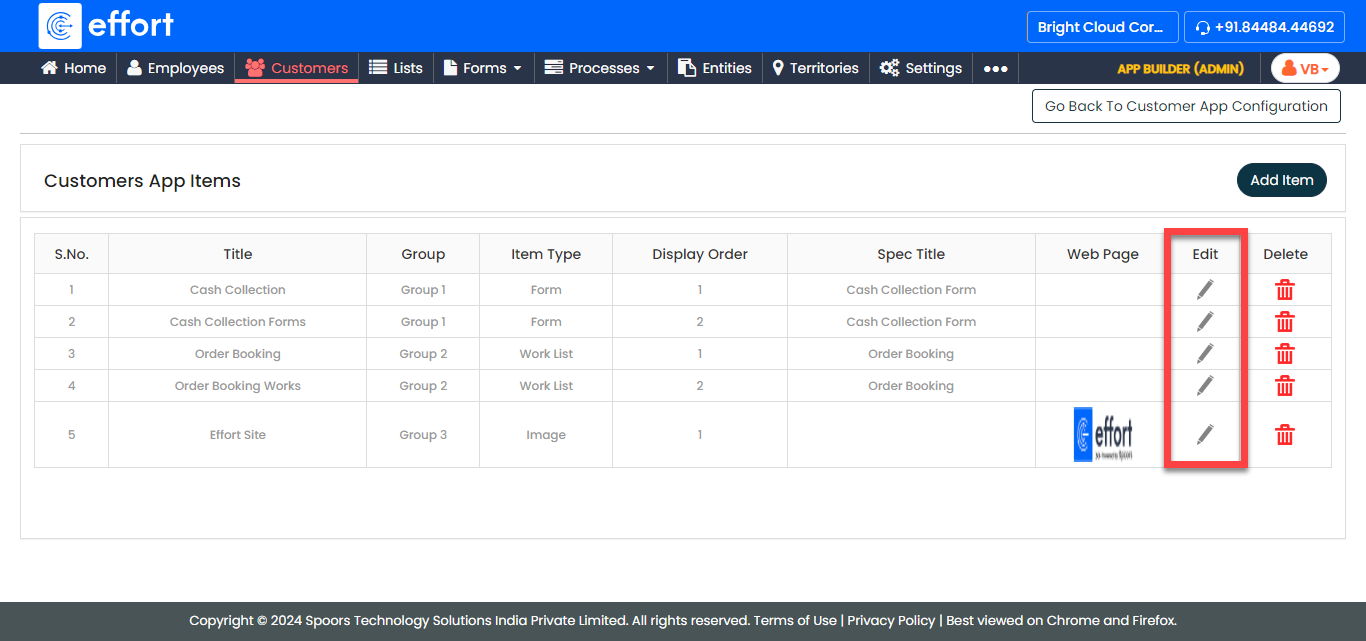Delete the Cash Collection item
The height and width of the screenshot is (641, 1366).
pyautogui.click(x=1285, y=290)
